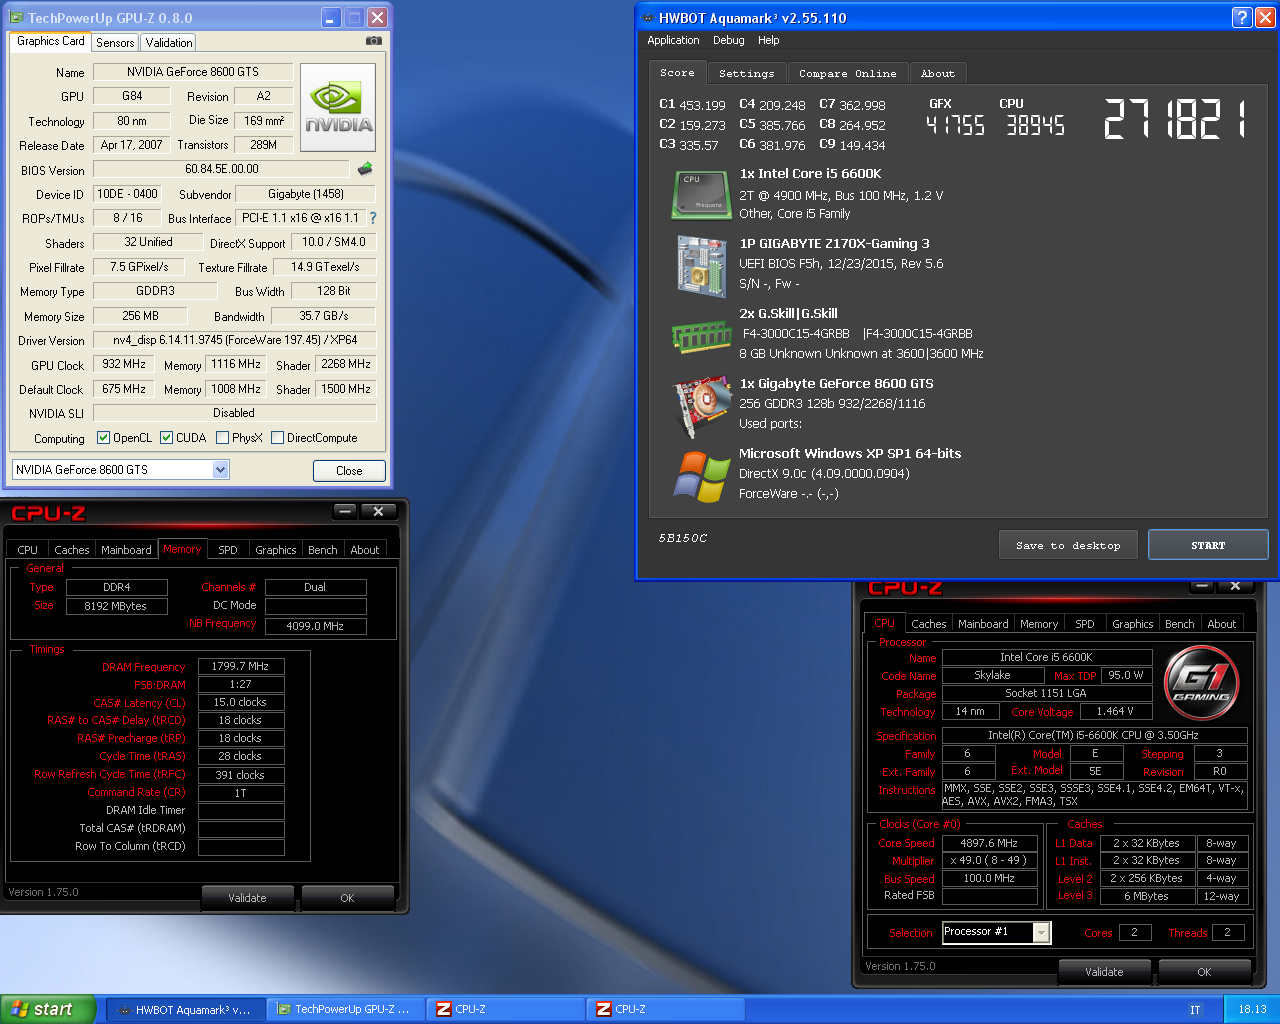This screenshot has width=1280, height=1024.
Task: Click the GPU-Z title bar icon
Action: coord(17,17)
